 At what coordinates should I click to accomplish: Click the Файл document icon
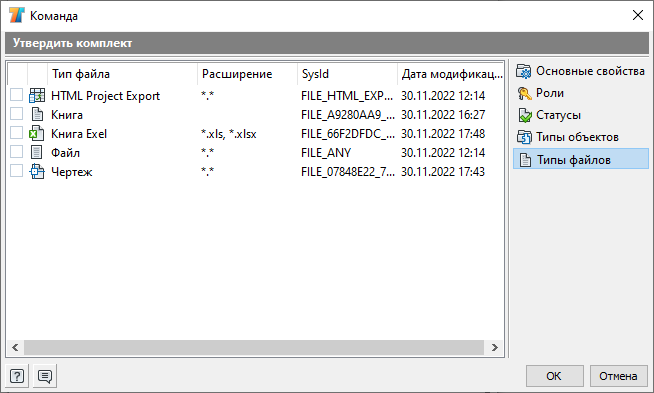37,152
